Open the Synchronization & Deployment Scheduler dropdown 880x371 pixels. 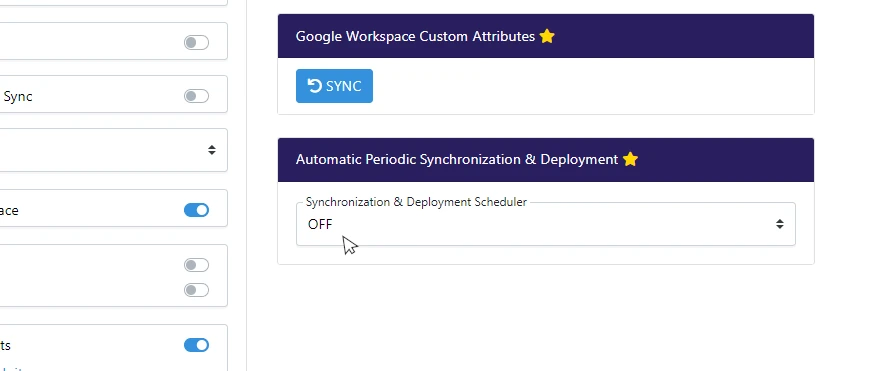coord(546,224)
